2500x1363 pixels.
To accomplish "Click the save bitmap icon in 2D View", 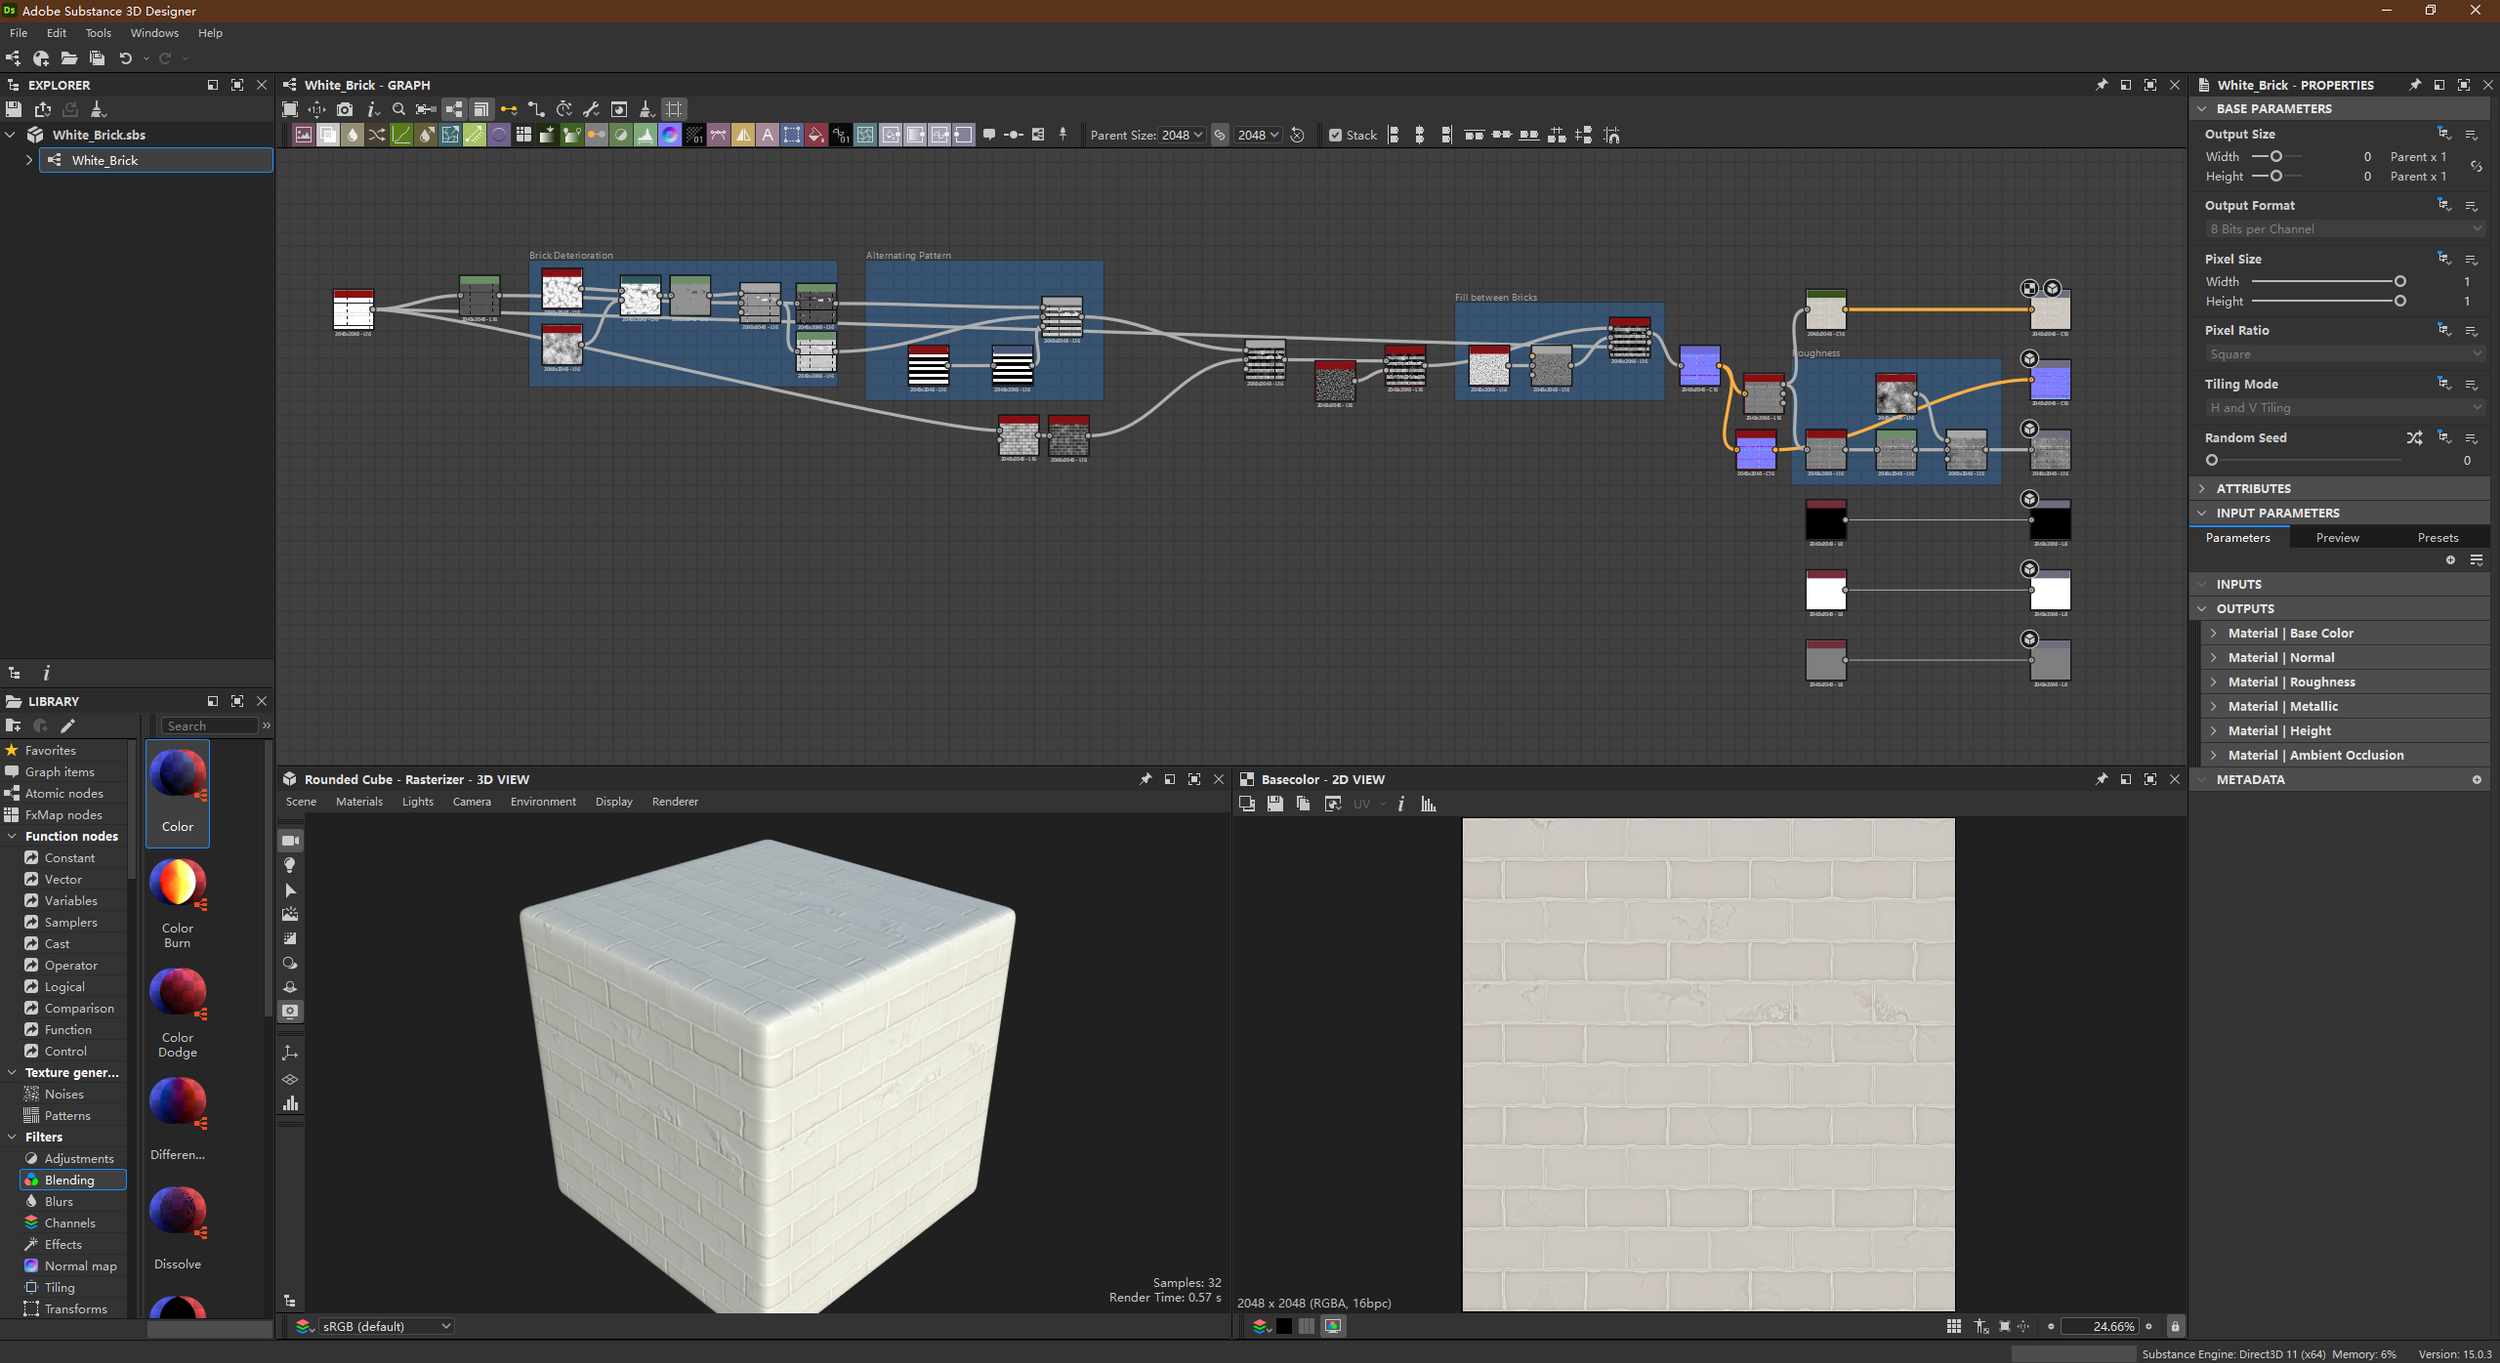I will coord(1274,804).
